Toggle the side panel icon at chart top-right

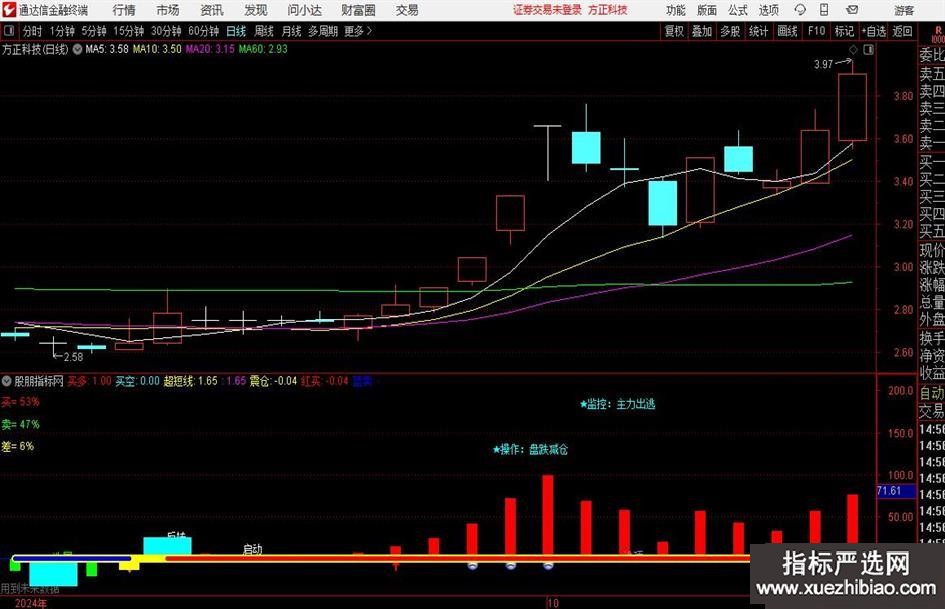(x=868, y=50)
